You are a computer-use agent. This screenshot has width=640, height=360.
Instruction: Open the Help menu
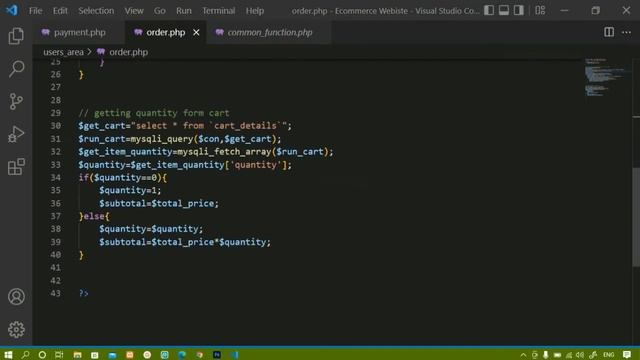[x=255, y=11]
